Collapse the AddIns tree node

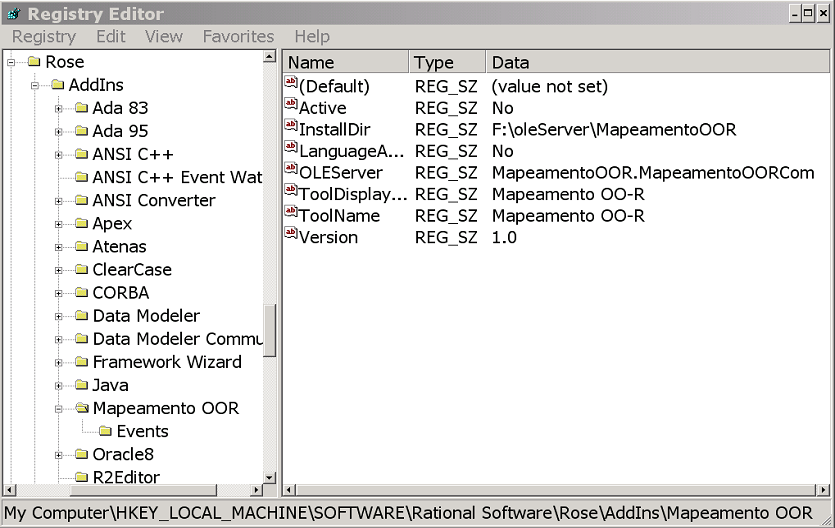pyautogui.click(x=35, y=85)
